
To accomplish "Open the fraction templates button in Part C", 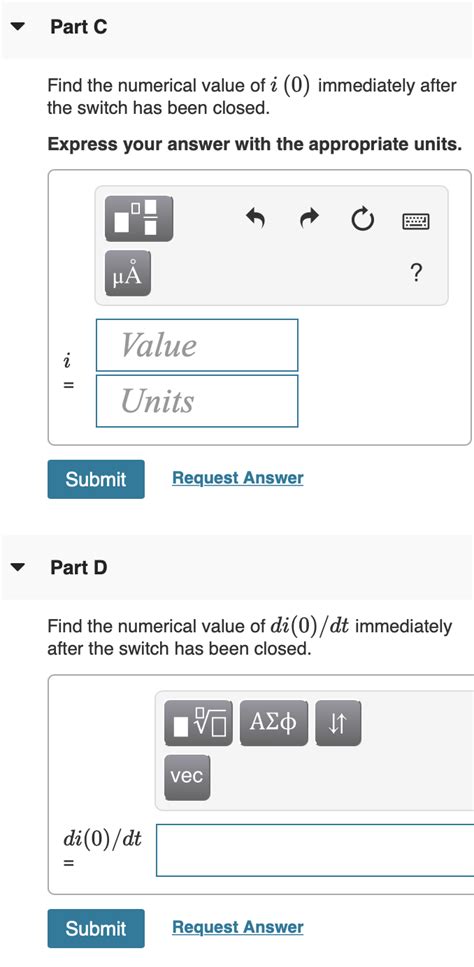I will click(139, 218).
